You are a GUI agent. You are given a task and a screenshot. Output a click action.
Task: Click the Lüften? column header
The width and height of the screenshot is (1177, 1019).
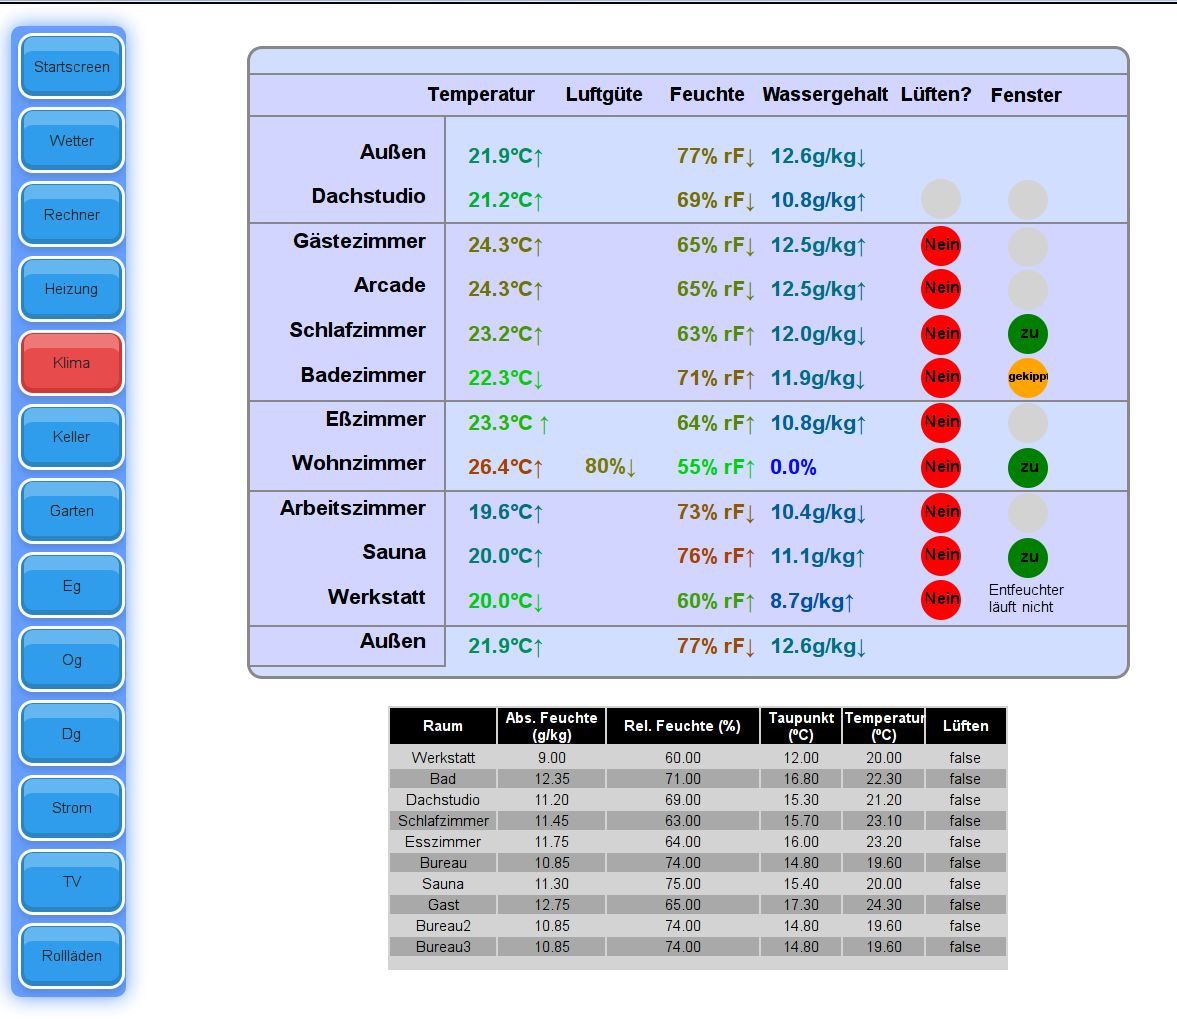(x=936, y=95)
